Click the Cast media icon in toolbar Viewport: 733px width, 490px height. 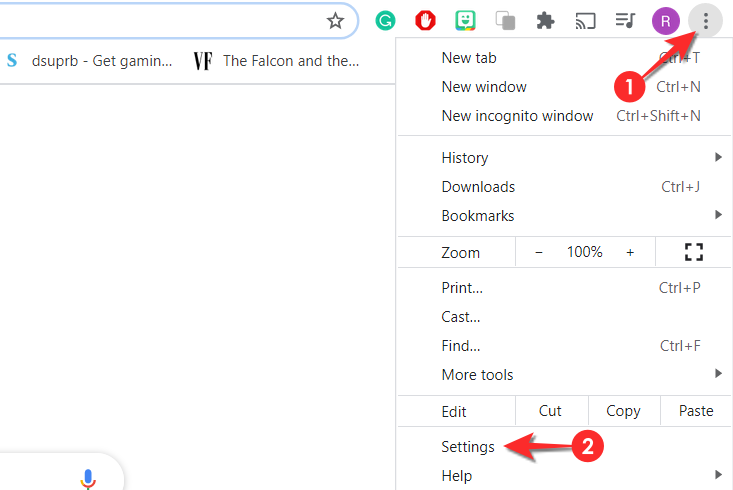(585, 21)
